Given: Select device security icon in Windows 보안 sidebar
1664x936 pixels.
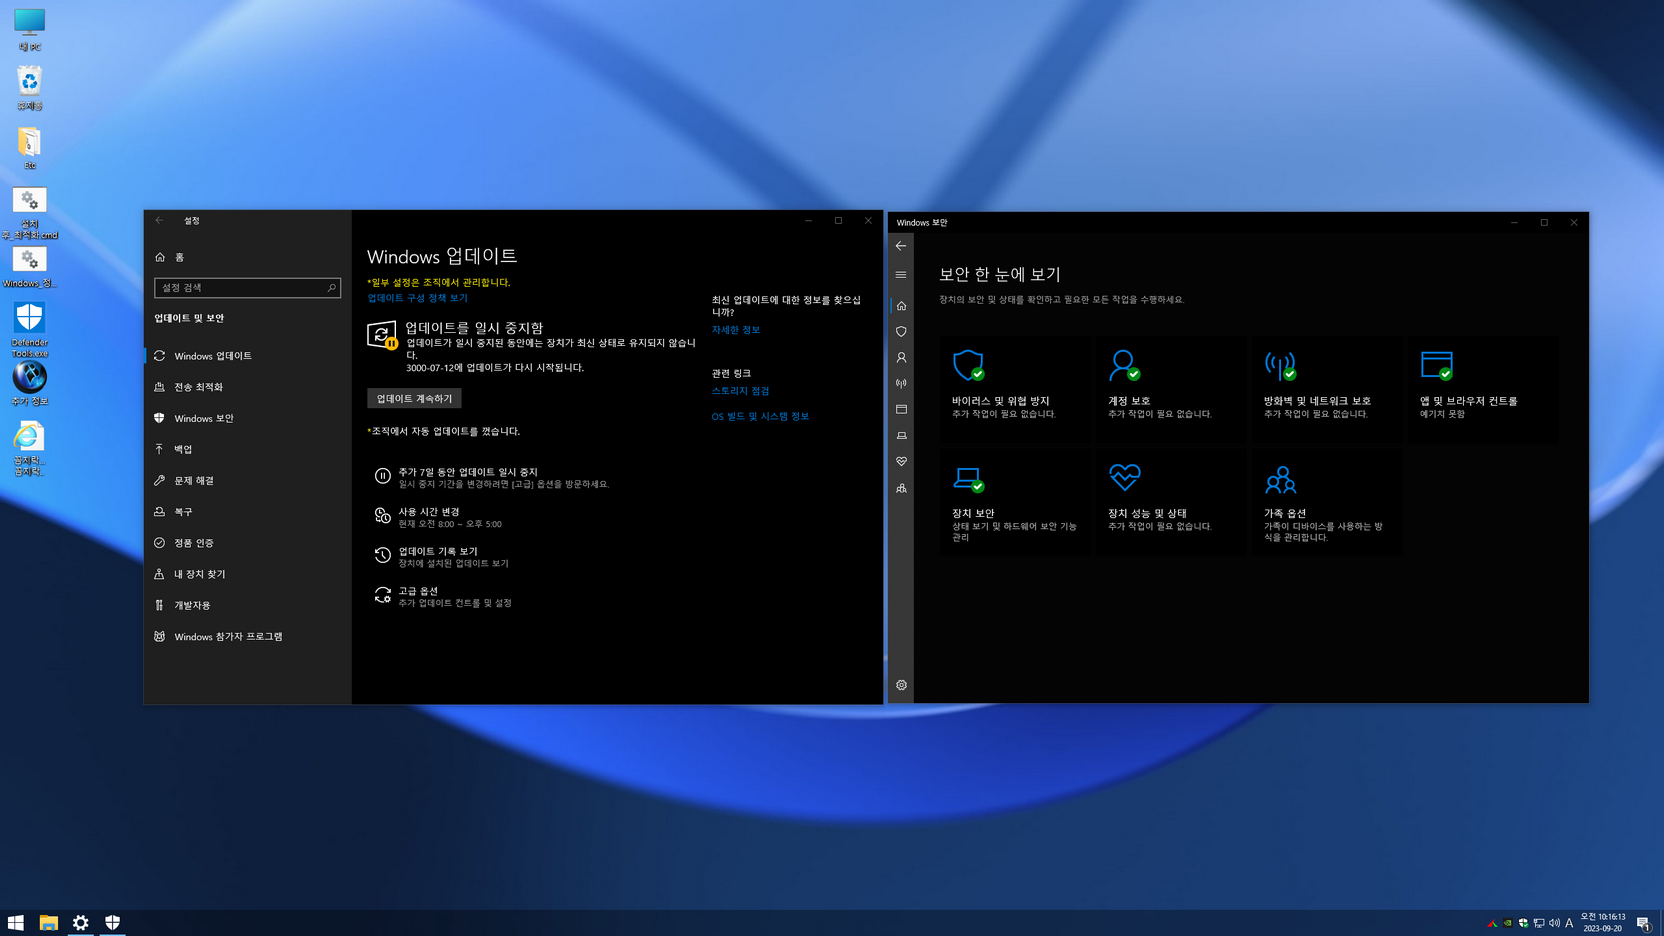Looking at the screenshot, I should point(901,436).
